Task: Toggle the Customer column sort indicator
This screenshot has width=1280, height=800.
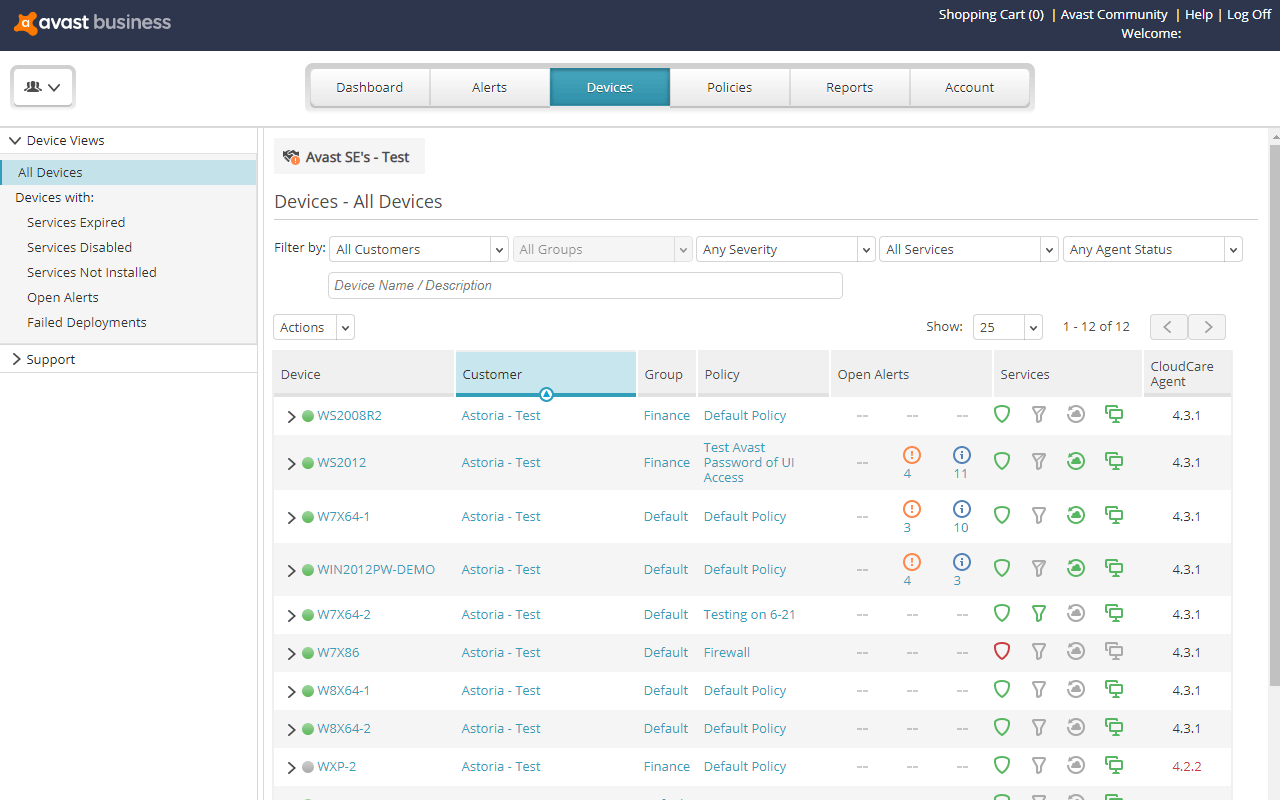Action: tap(546, 394)
